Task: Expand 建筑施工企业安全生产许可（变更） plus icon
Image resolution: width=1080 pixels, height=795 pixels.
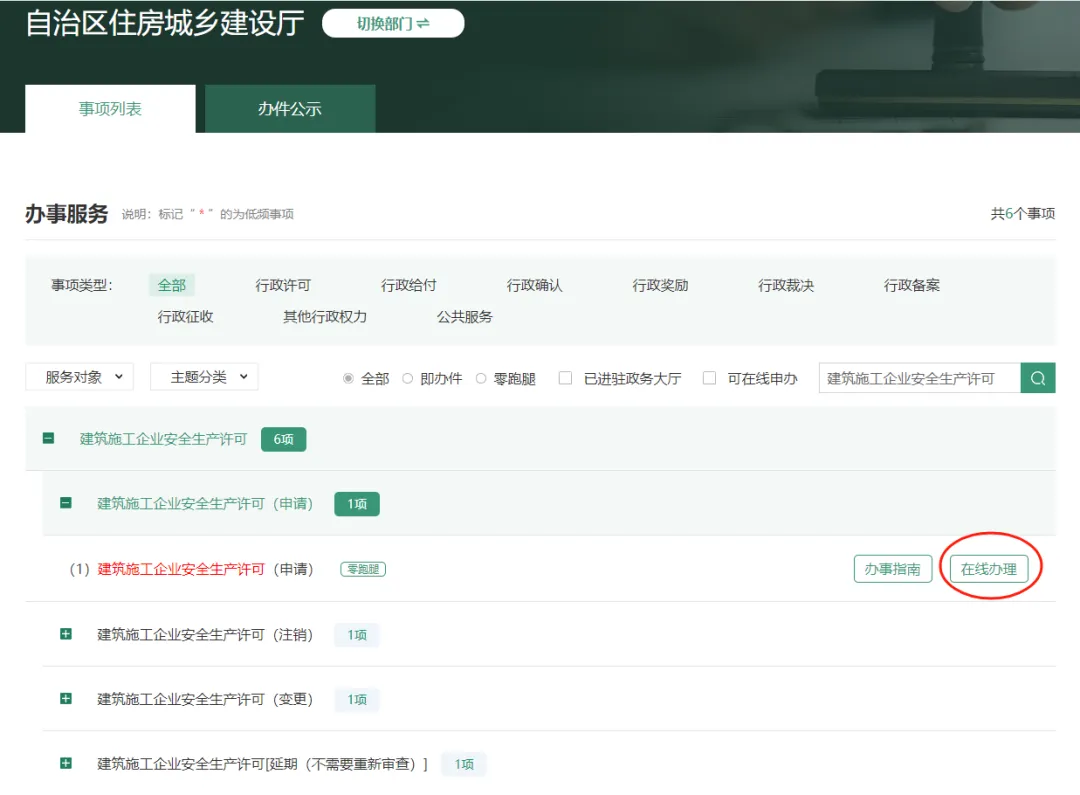Action: 66,699
